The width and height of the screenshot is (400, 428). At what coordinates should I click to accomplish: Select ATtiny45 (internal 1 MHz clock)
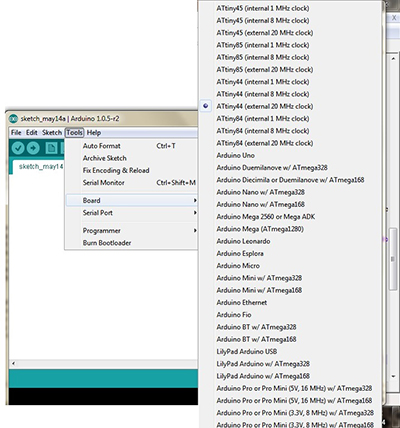263,8
